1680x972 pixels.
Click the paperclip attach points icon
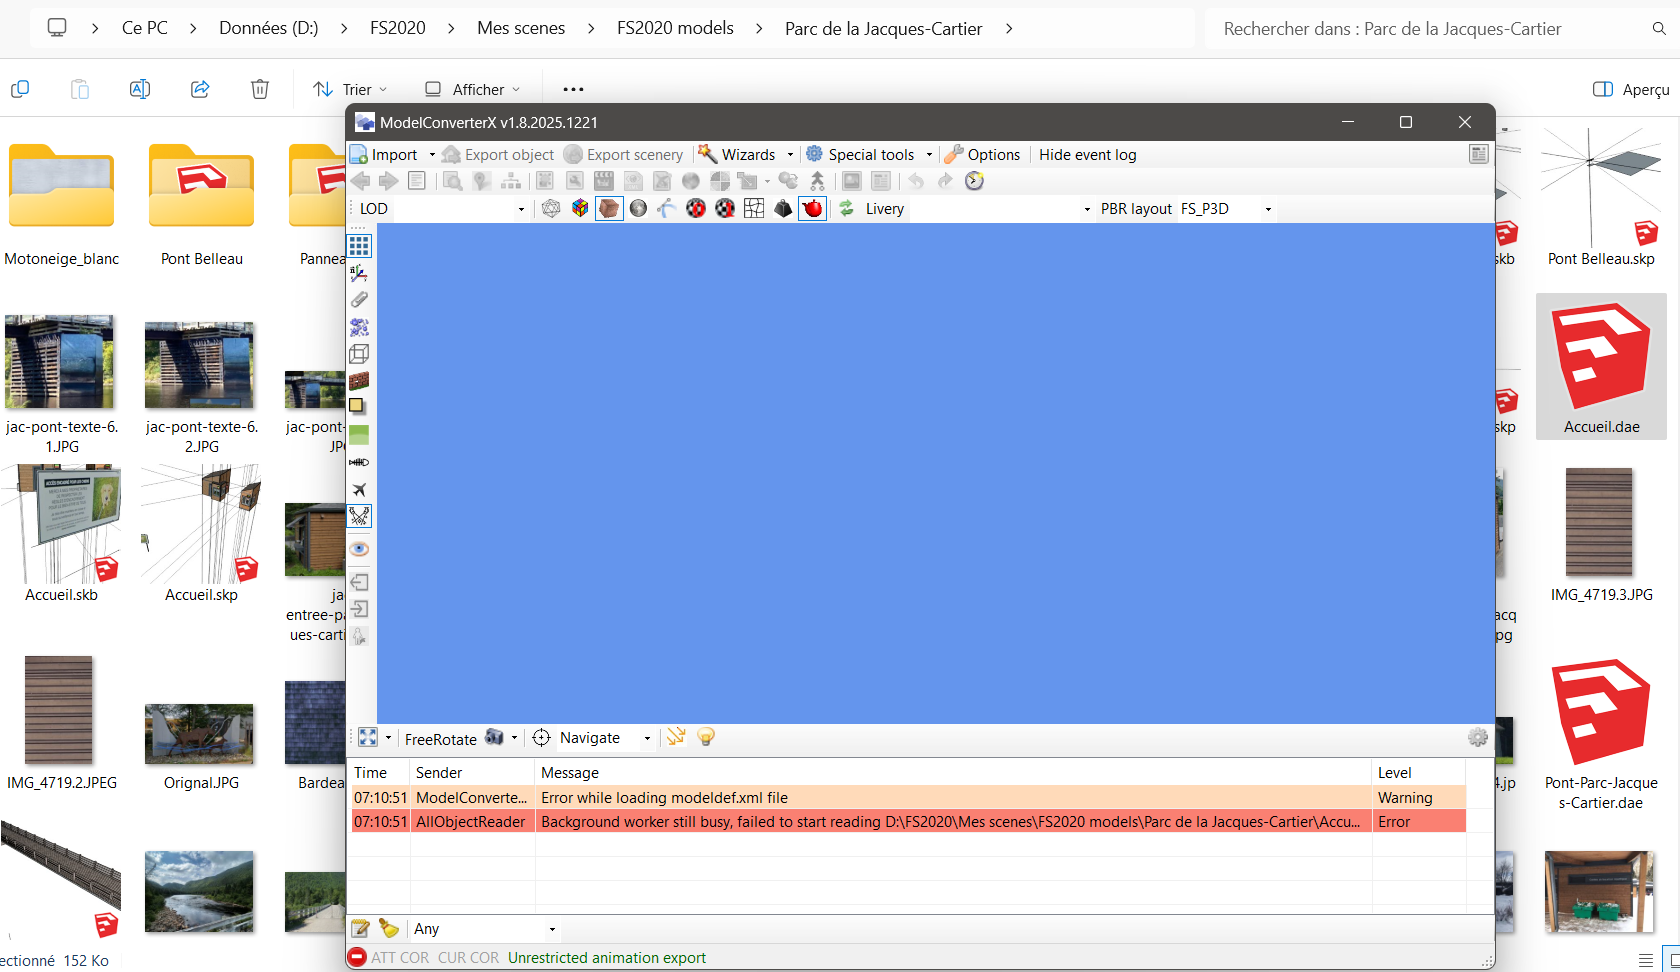[x=359, y=300]
